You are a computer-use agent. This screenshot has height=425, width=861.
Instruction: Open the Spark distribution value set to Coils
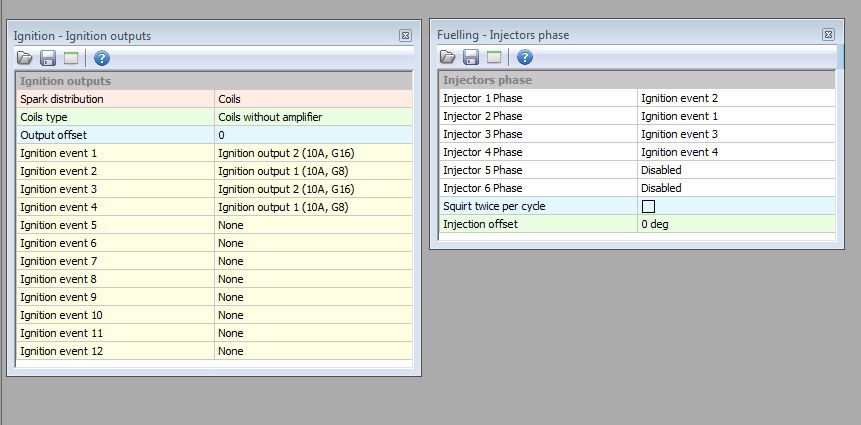point(313,99)
